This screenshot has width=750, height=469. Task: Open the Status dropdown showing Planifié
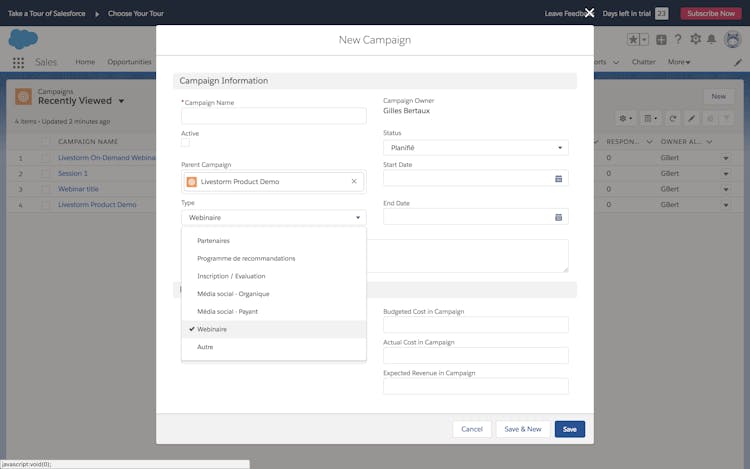[x=475, y=148]
